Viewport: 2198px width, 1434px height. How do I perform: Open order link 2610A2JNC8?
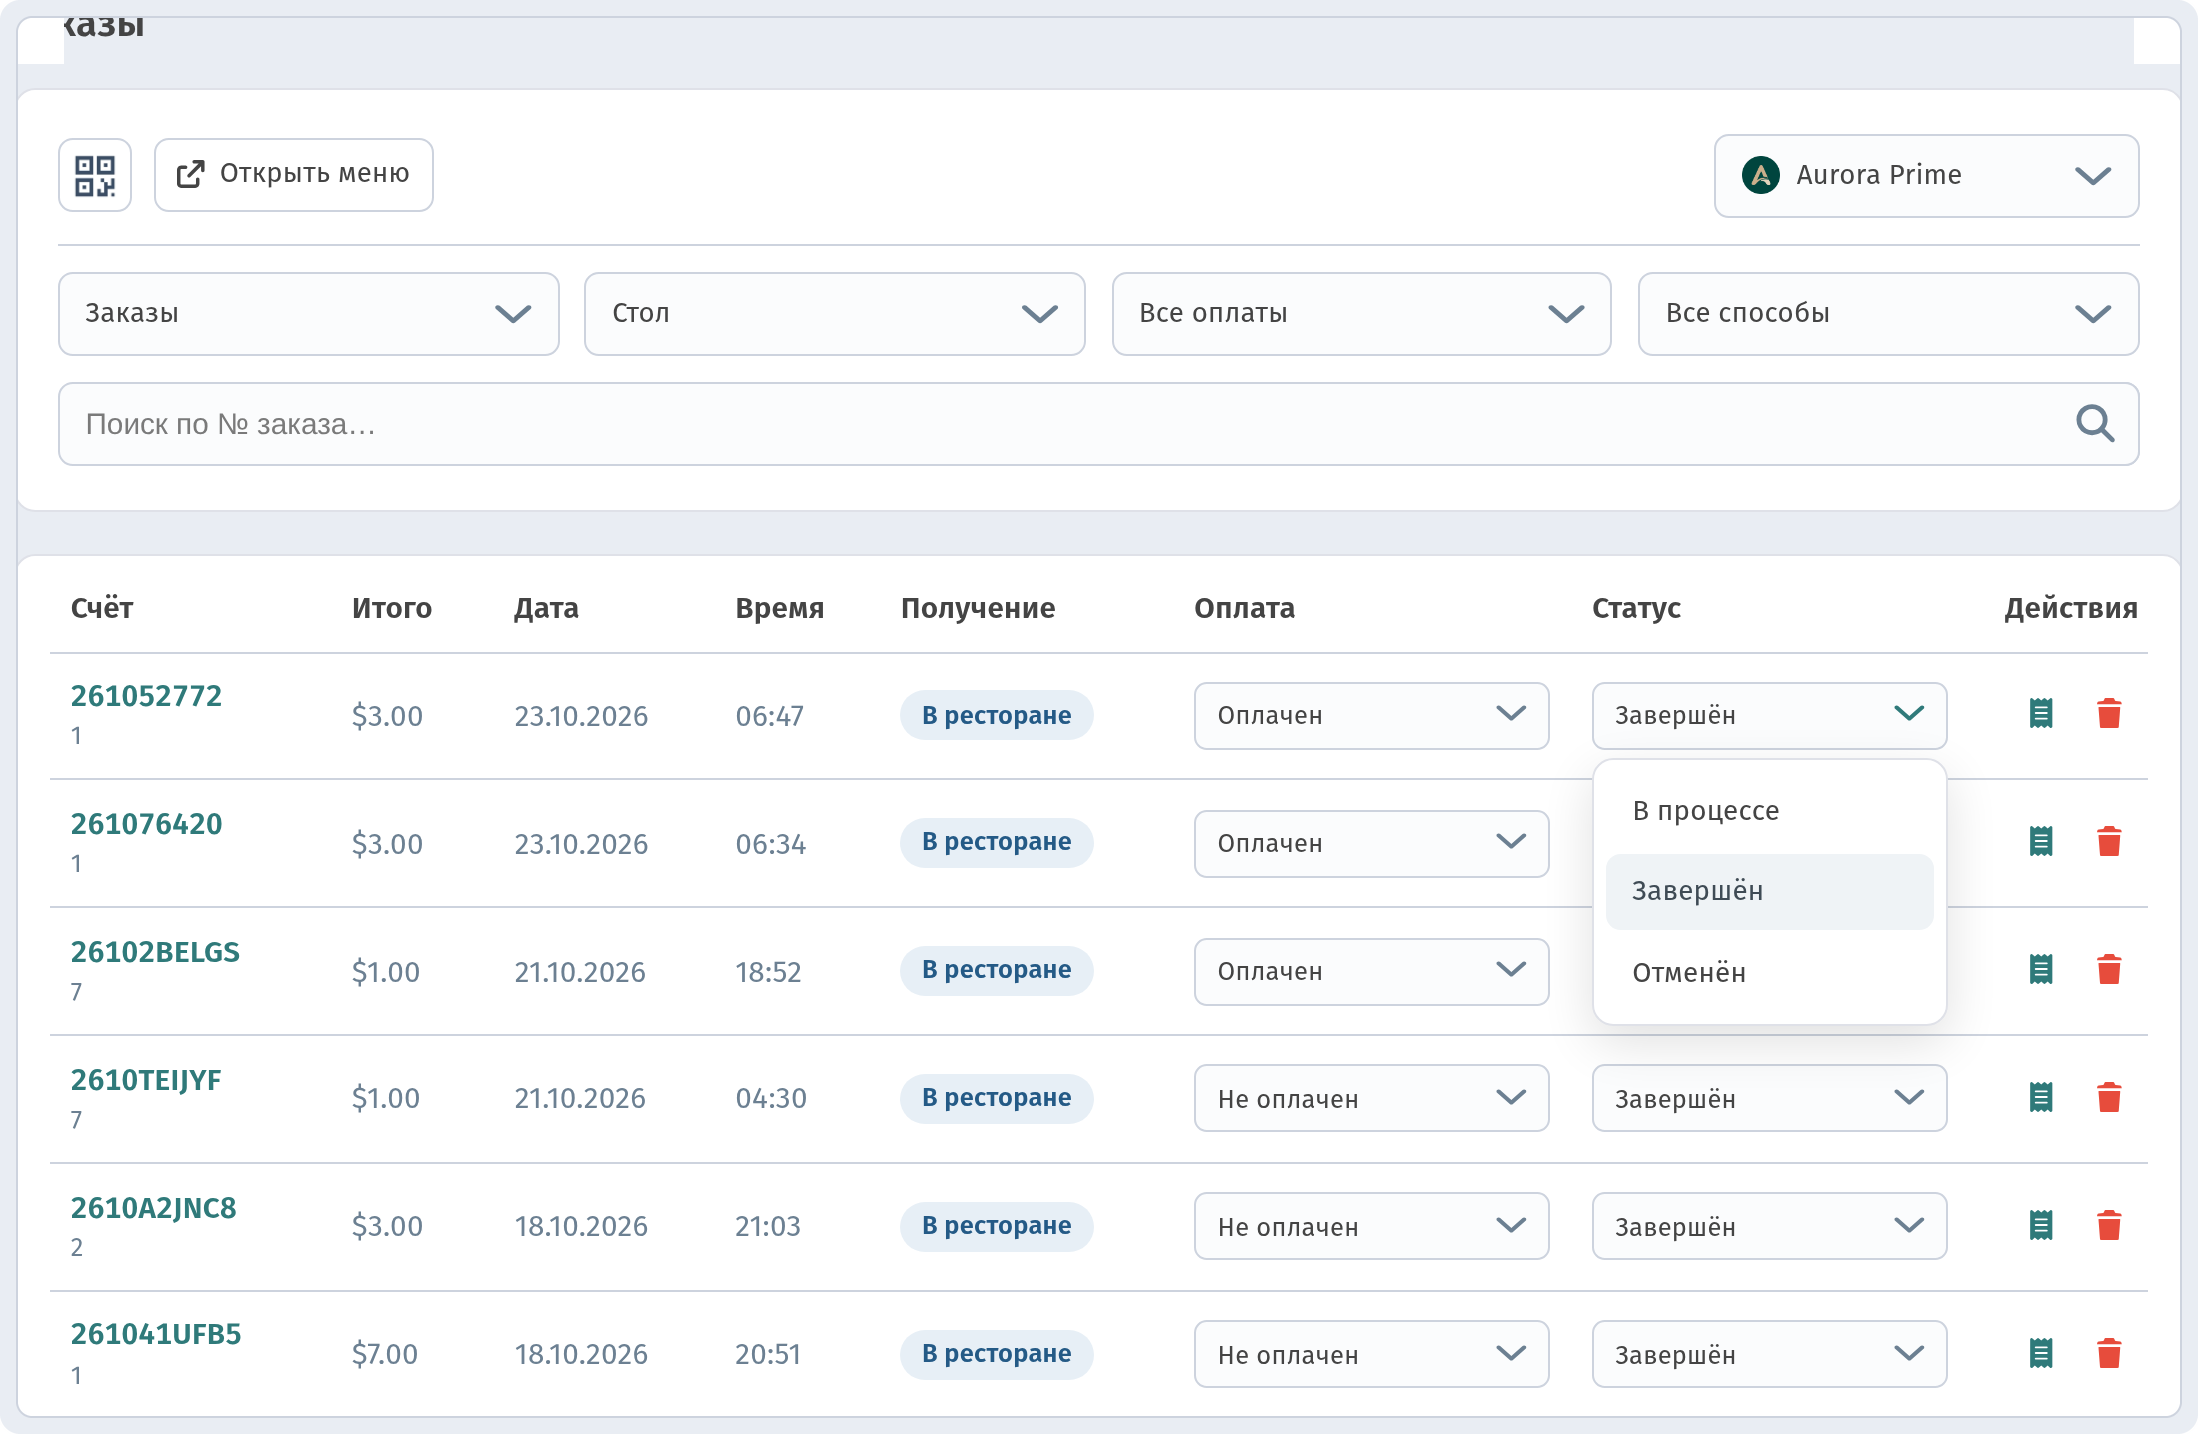(x=154, y=1208)
